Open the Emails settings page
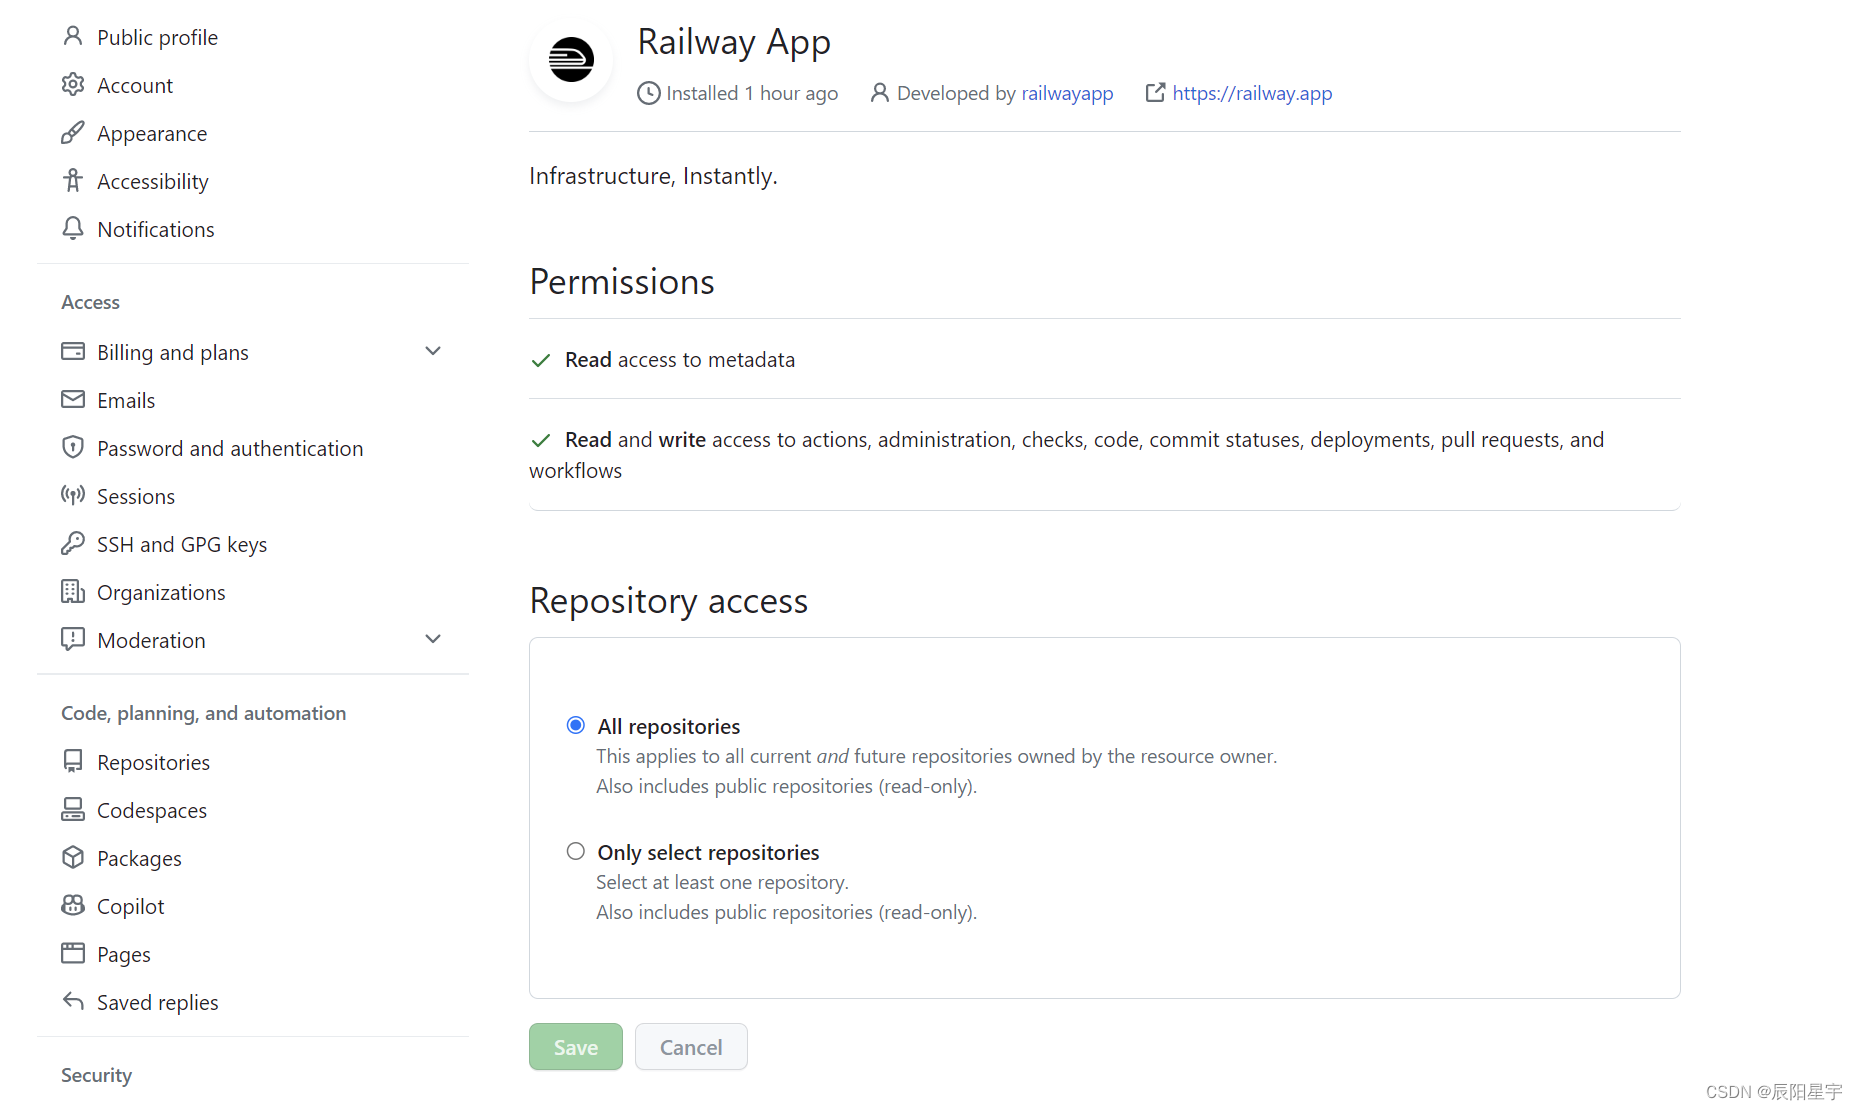This screenshot has width=1858, height=1110. click(126, 400)
